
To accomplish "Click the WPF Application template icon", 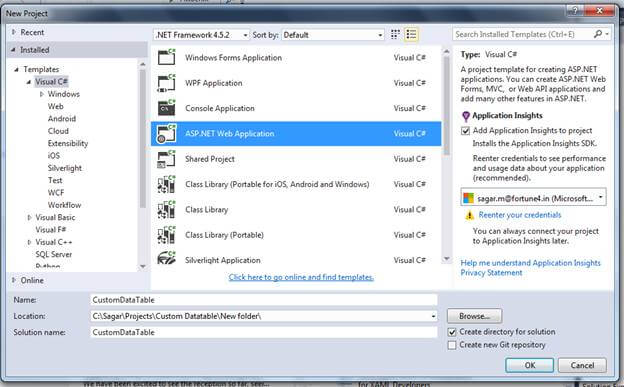I will (x=166, y=83).
